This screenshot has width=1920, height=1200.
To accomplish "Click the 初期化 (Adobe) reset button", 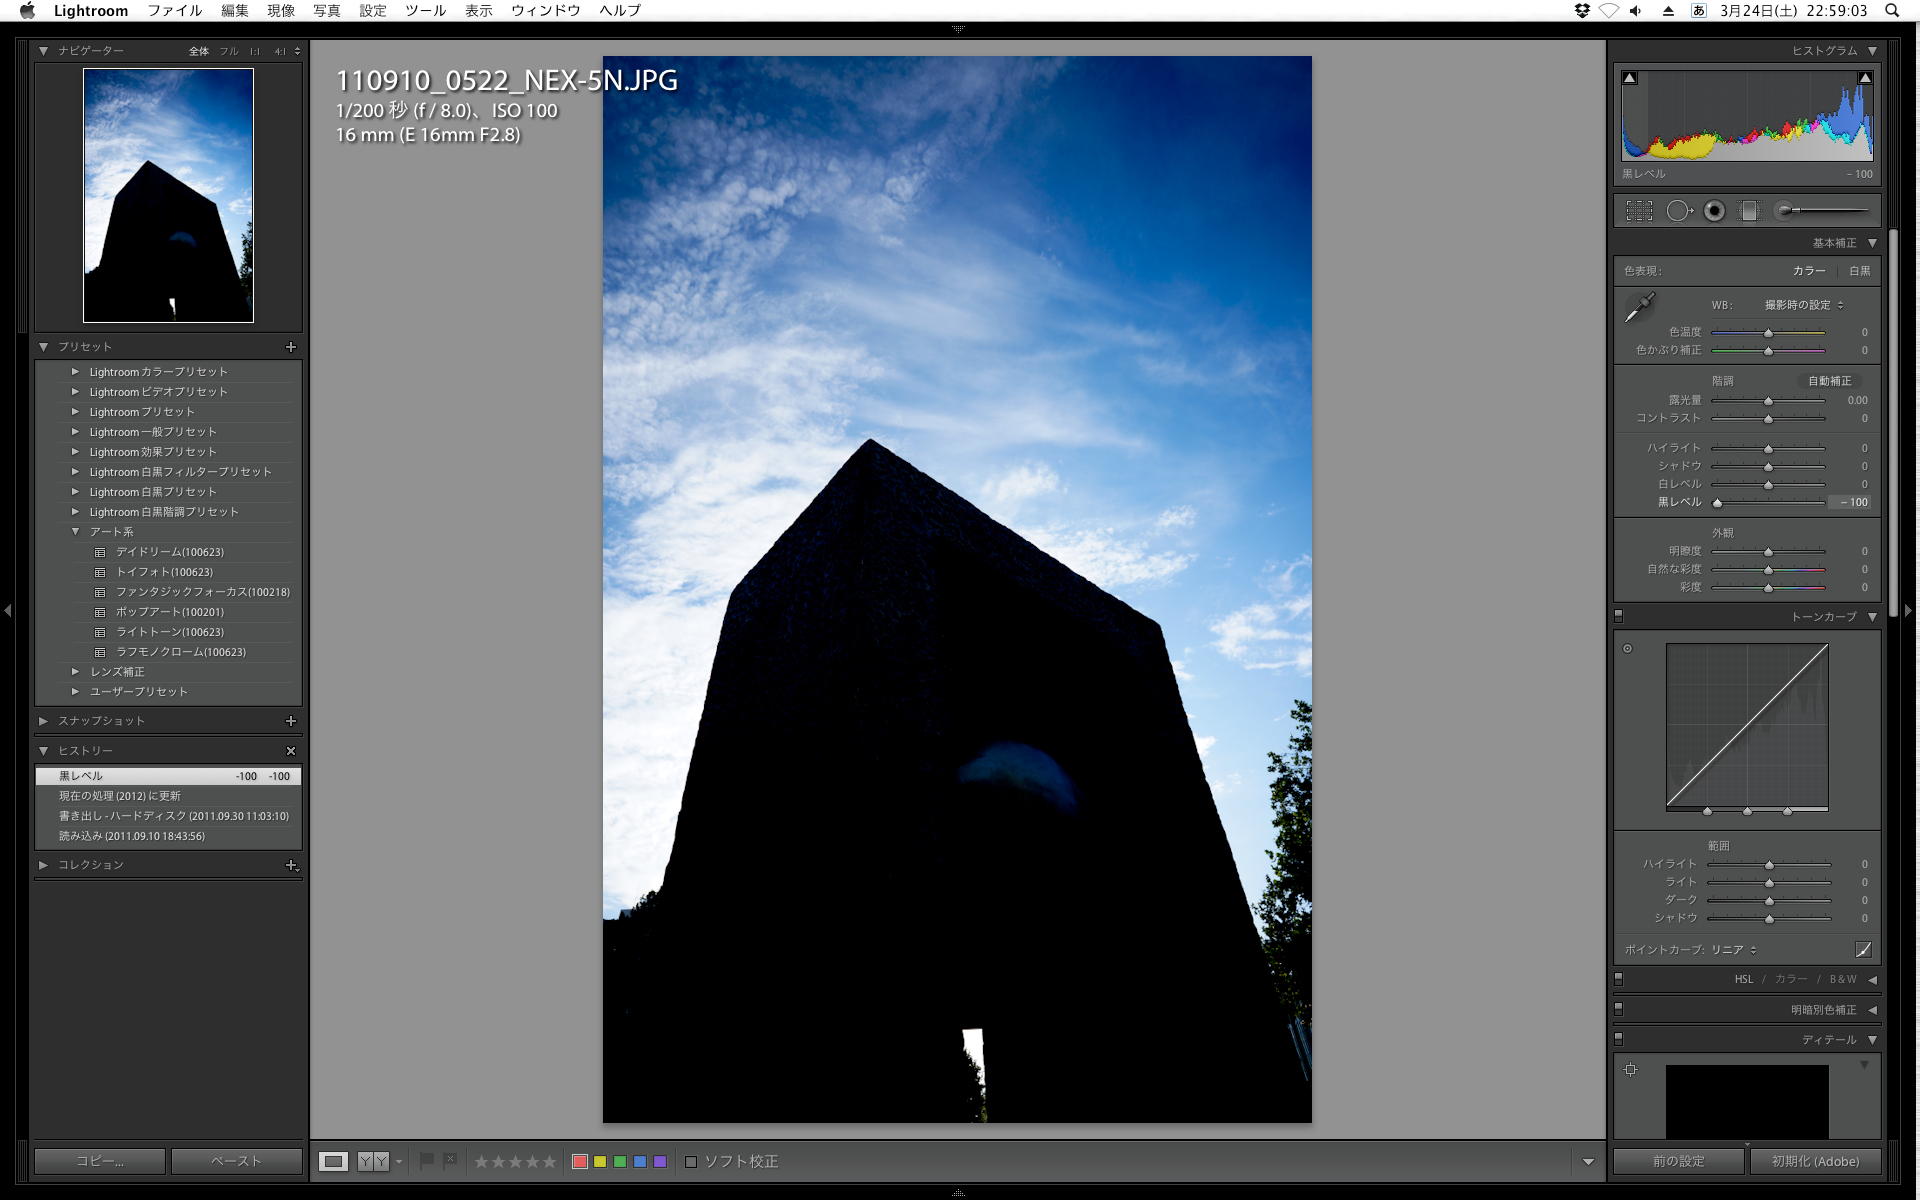I will (1815, 1161).
